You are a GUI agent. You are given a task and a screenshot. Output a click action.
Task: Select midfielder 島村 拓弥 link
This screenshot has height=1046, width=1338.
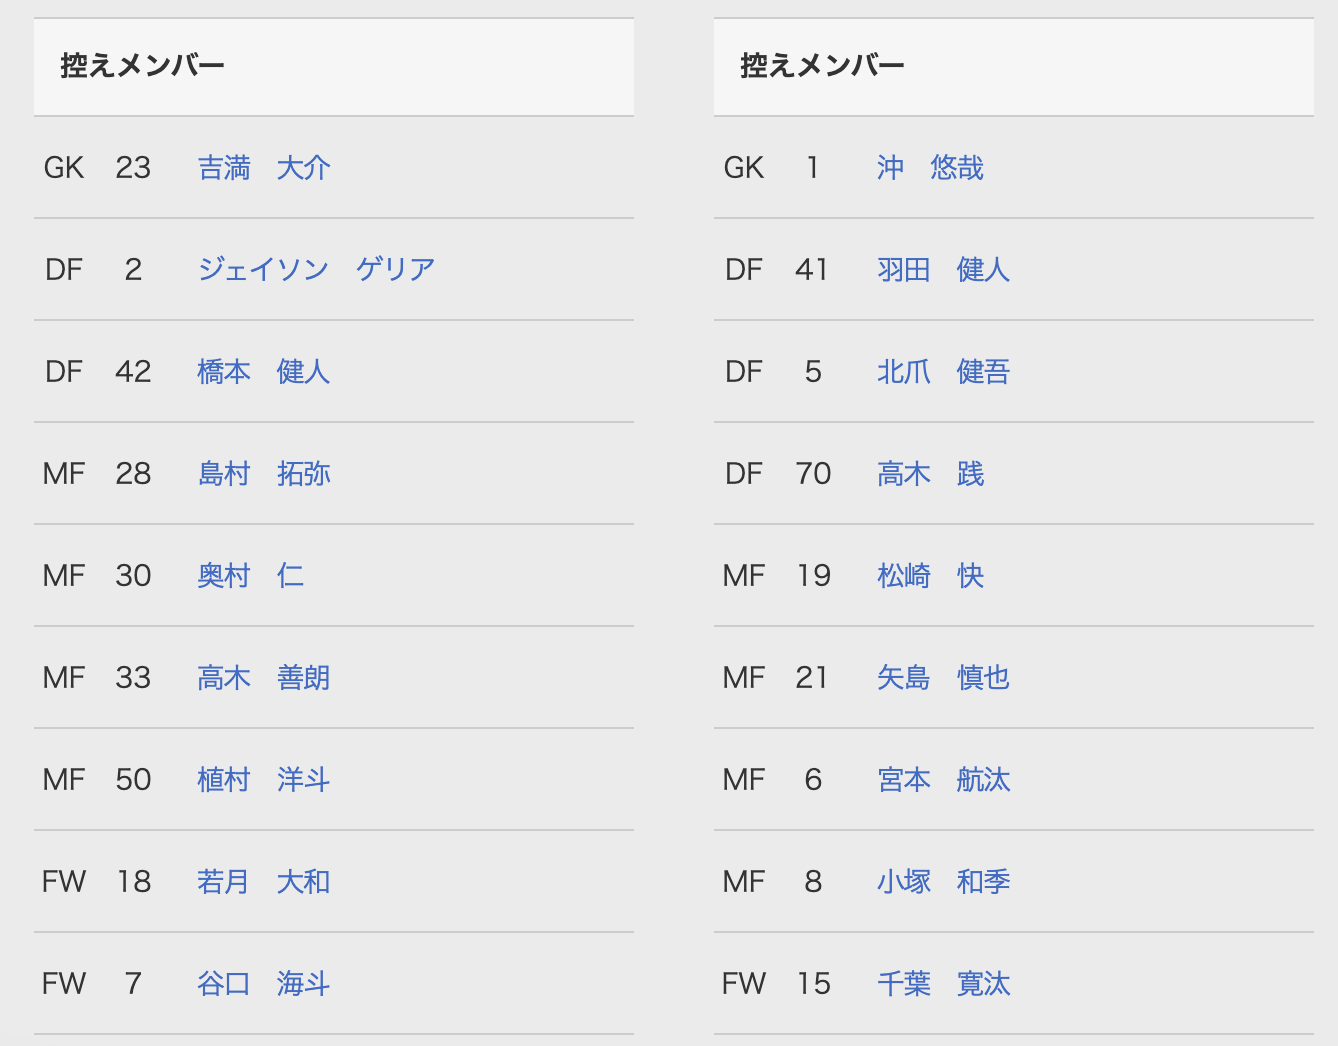tap(264, 474)
